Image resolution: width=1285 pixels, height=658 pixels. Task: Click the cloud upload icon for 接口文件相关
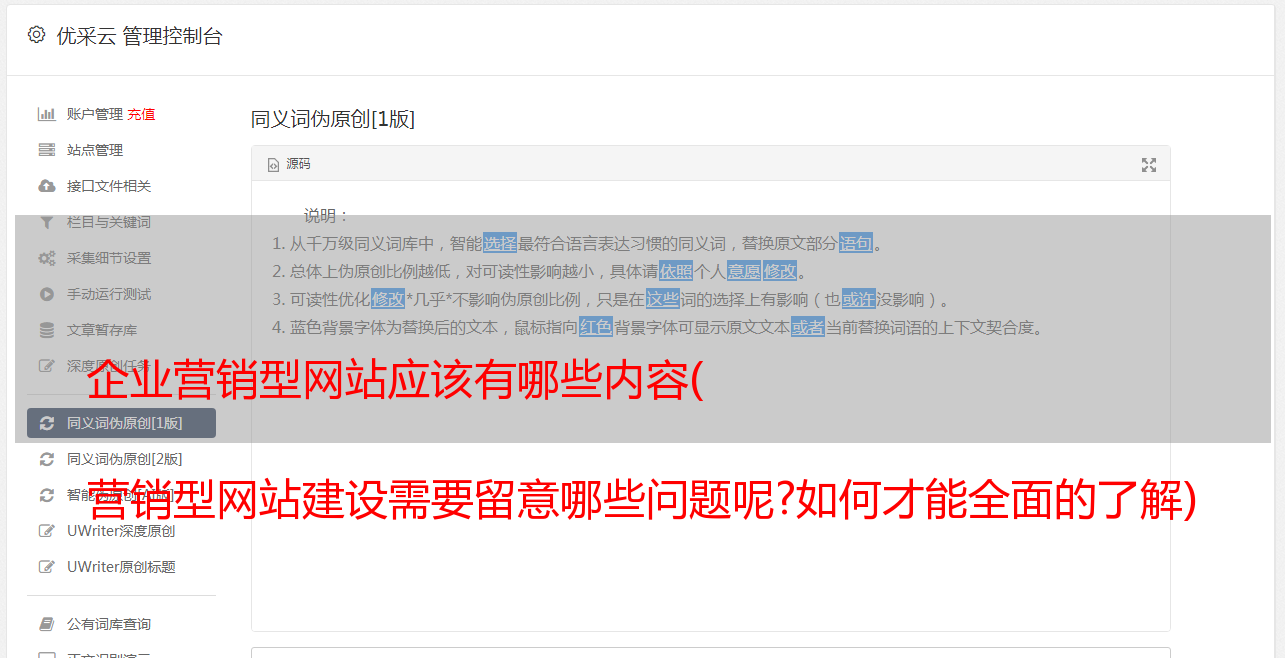[46, 186]
